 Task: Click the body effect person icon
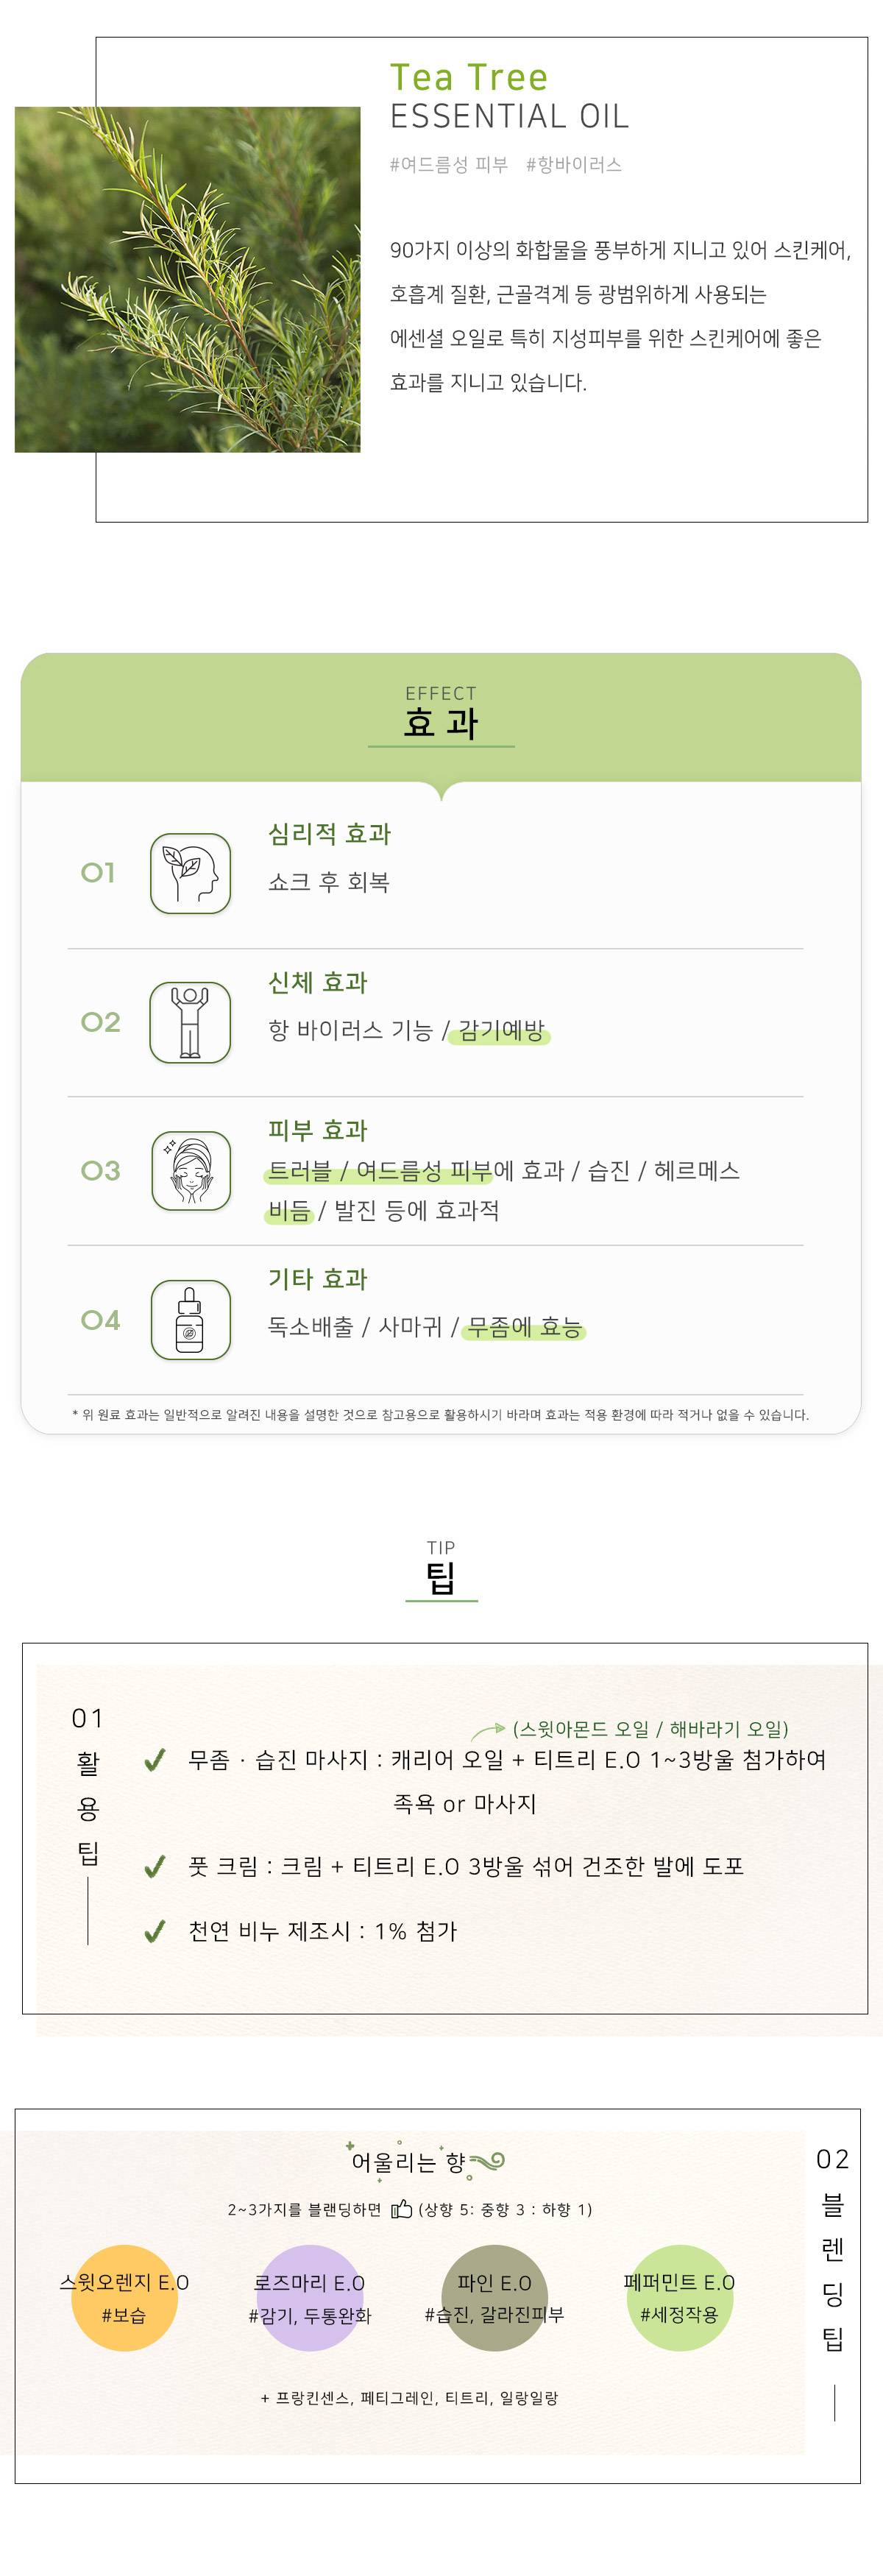190,1022
